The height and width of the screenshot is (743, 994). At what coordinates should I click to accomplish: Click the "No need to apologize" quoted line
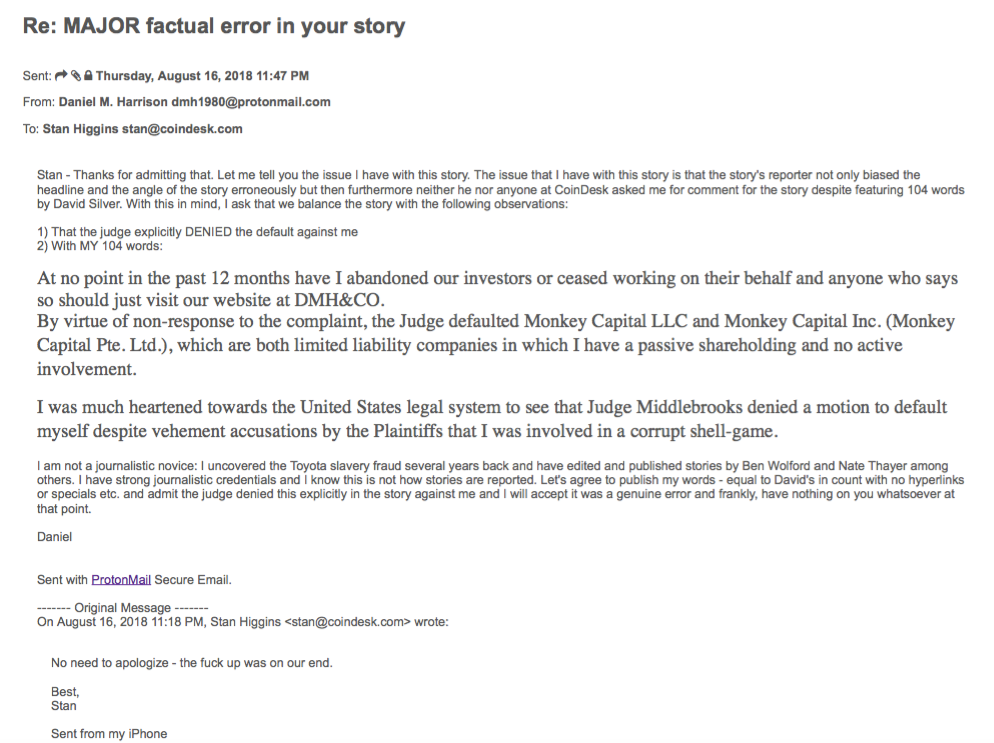(192, 663)
